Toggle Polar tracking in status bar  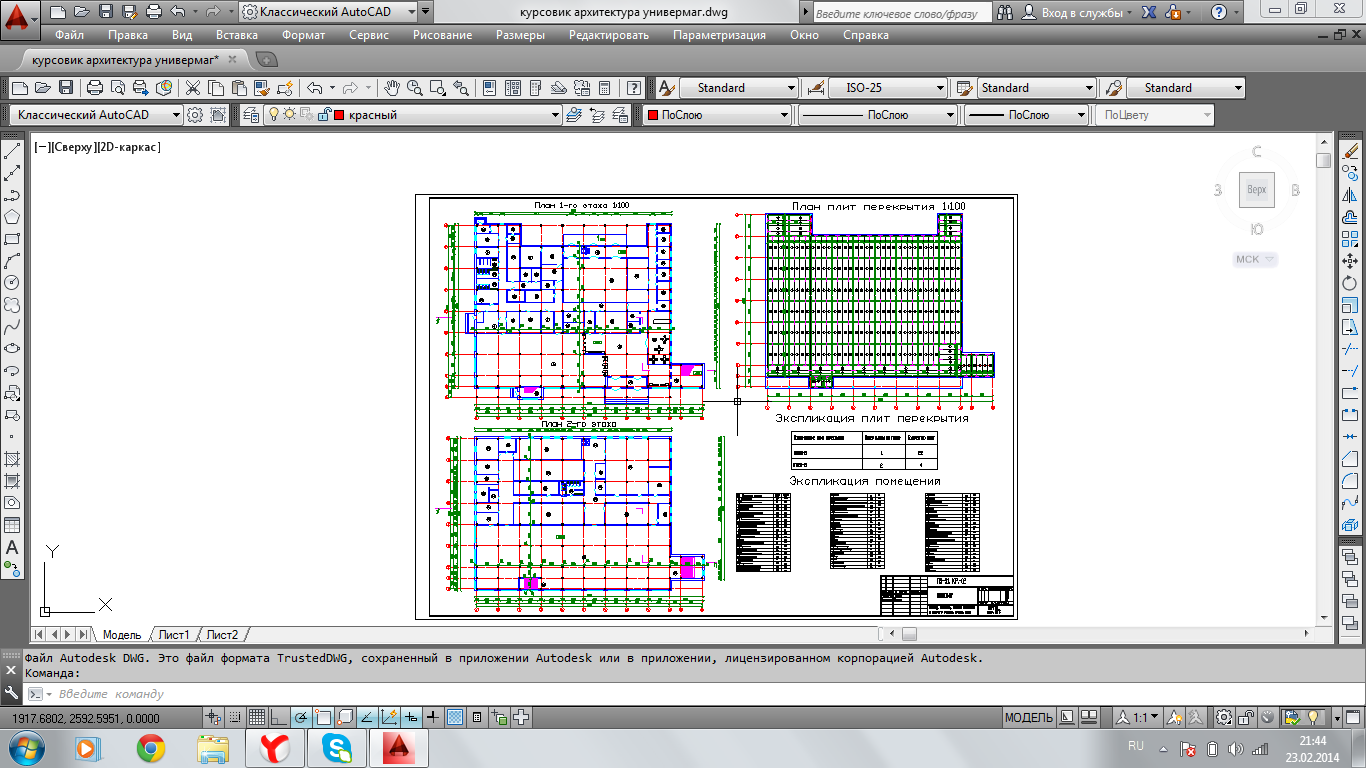[301, 717]
